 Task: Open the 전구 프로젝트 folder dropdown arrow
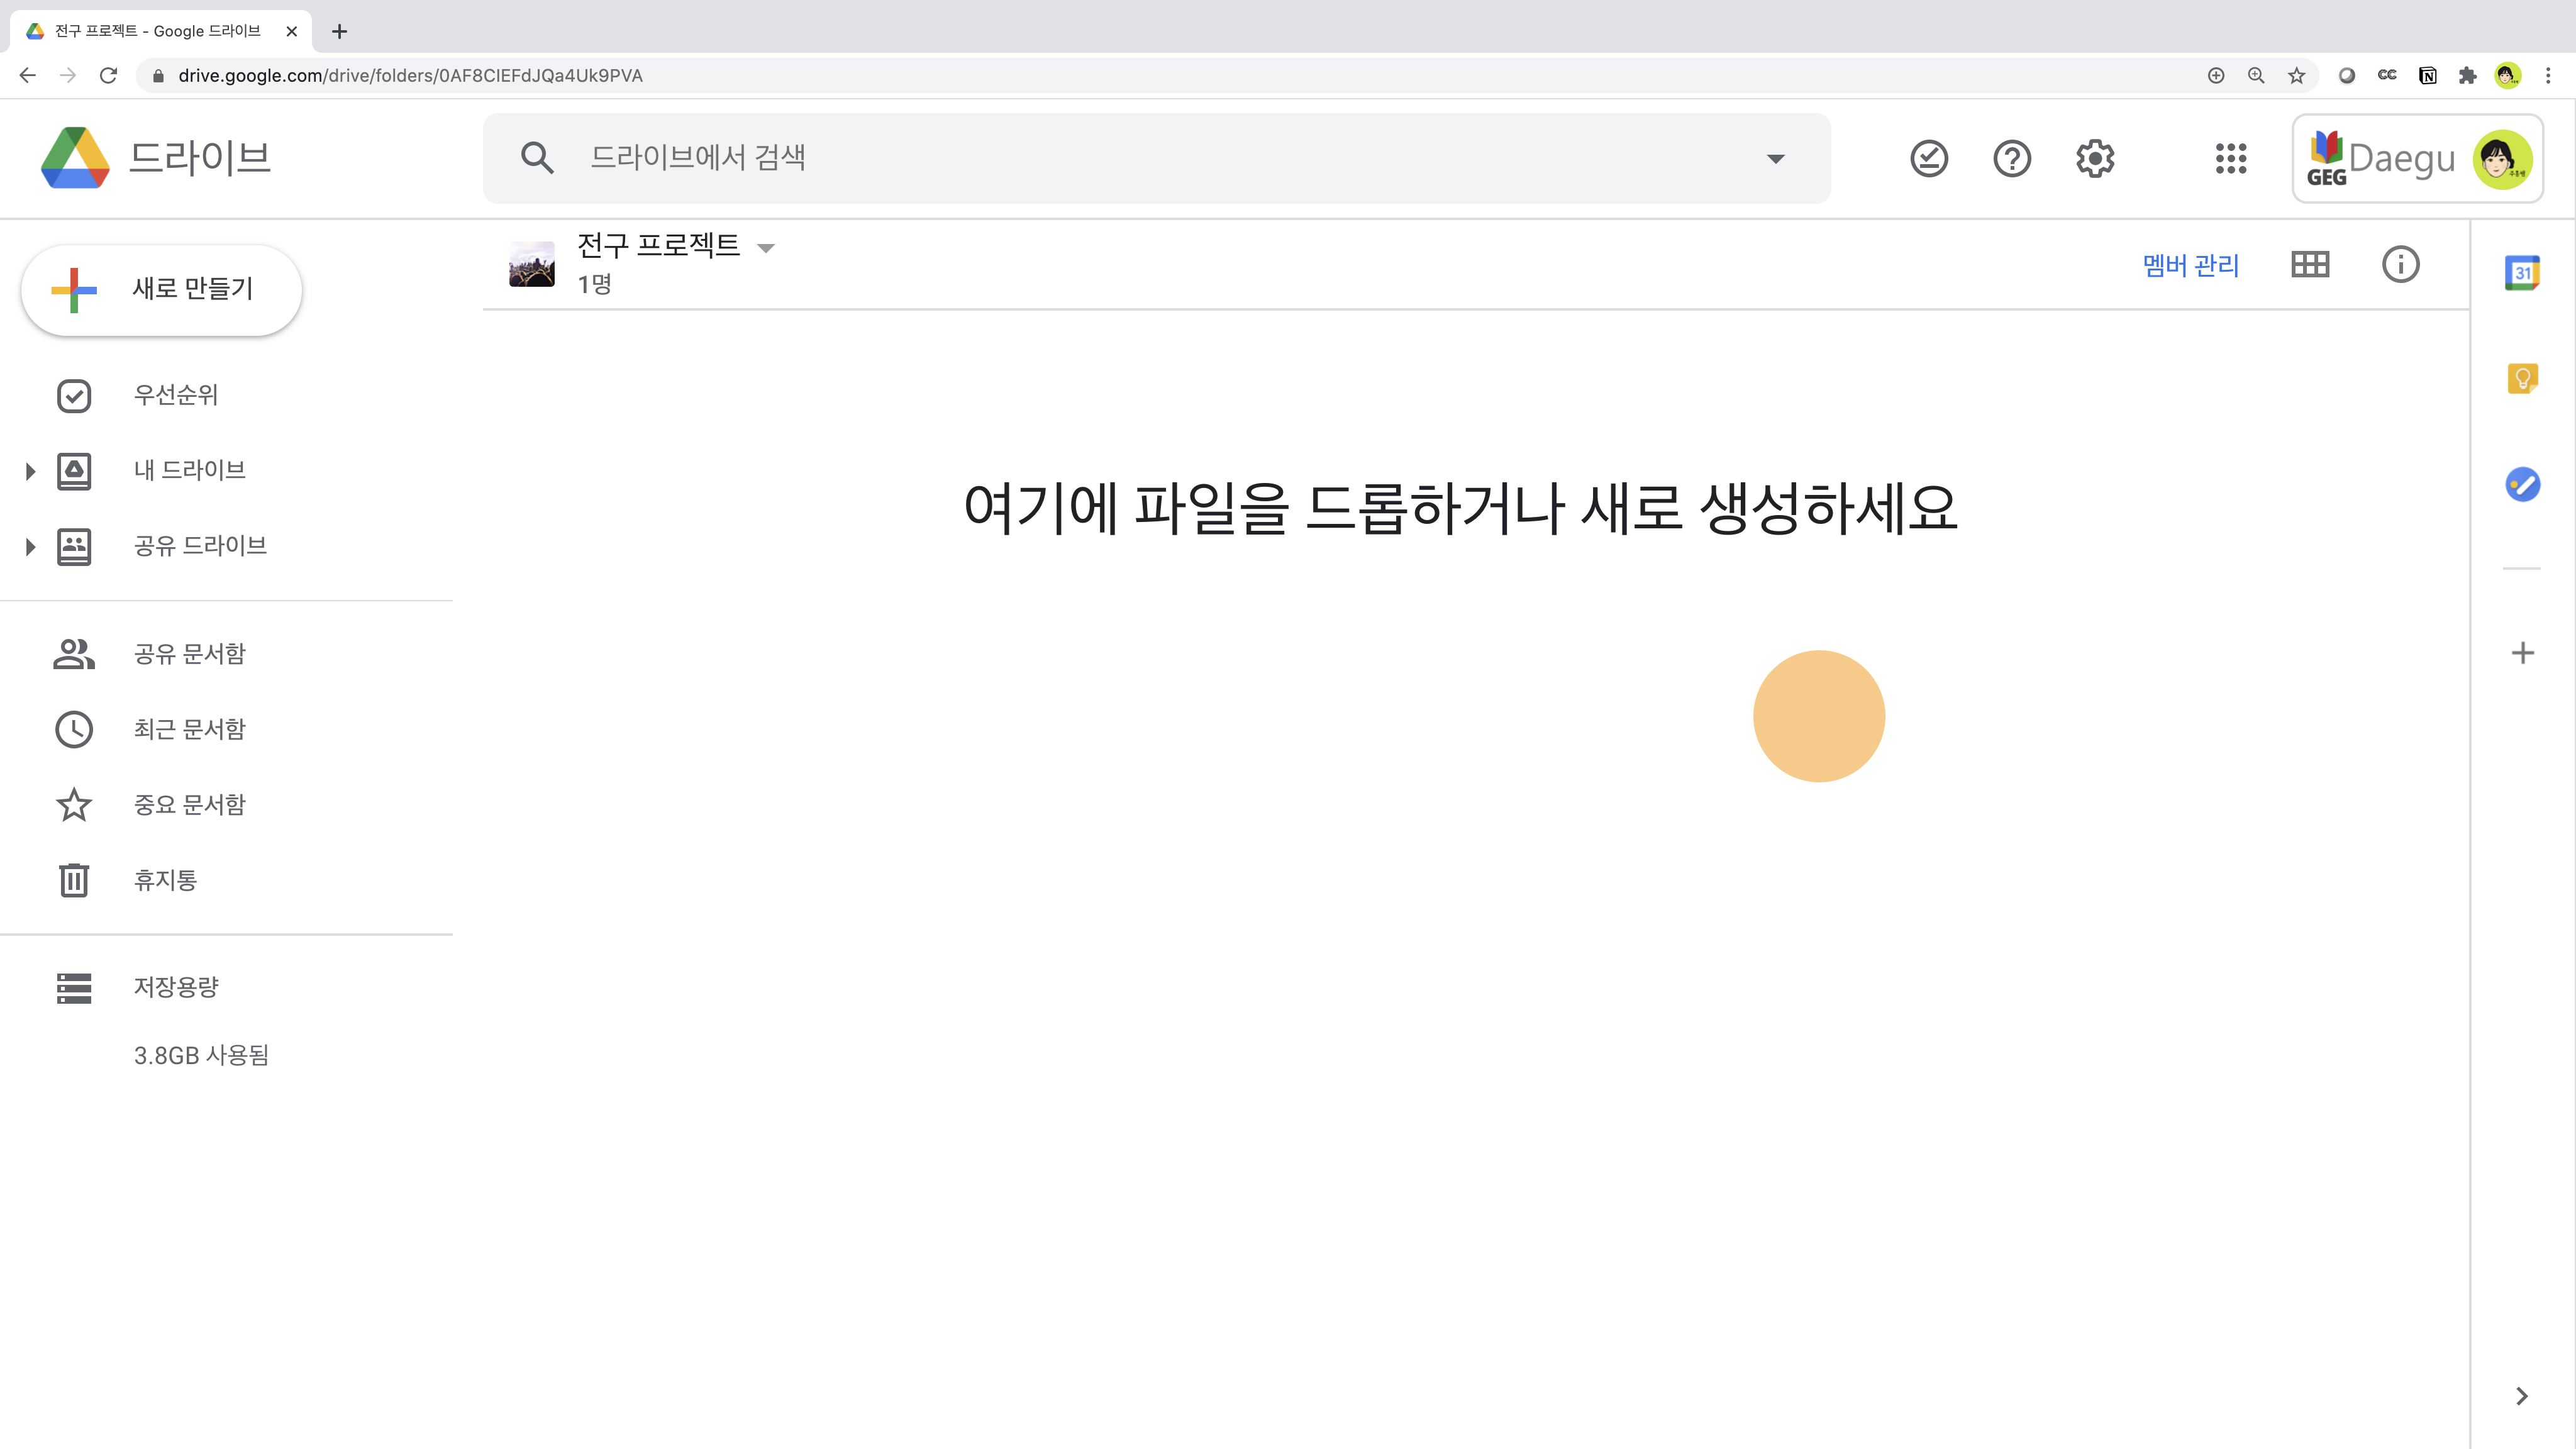[766, 248]
